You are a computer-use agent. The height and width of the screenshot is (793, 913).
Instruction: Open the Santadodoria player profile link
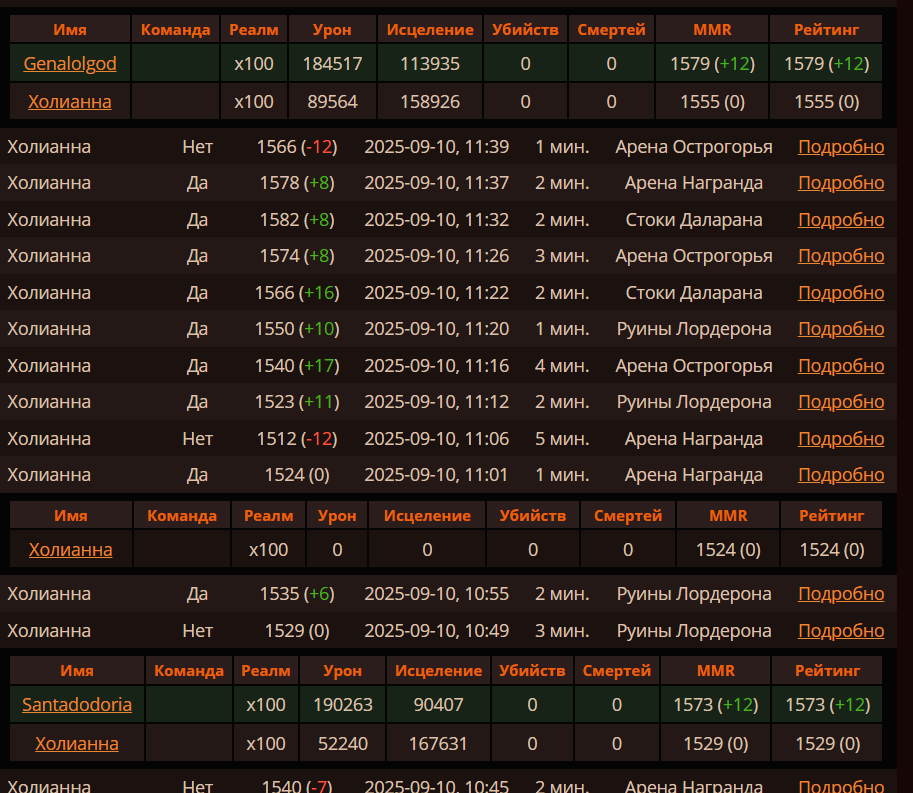[77, 705]
